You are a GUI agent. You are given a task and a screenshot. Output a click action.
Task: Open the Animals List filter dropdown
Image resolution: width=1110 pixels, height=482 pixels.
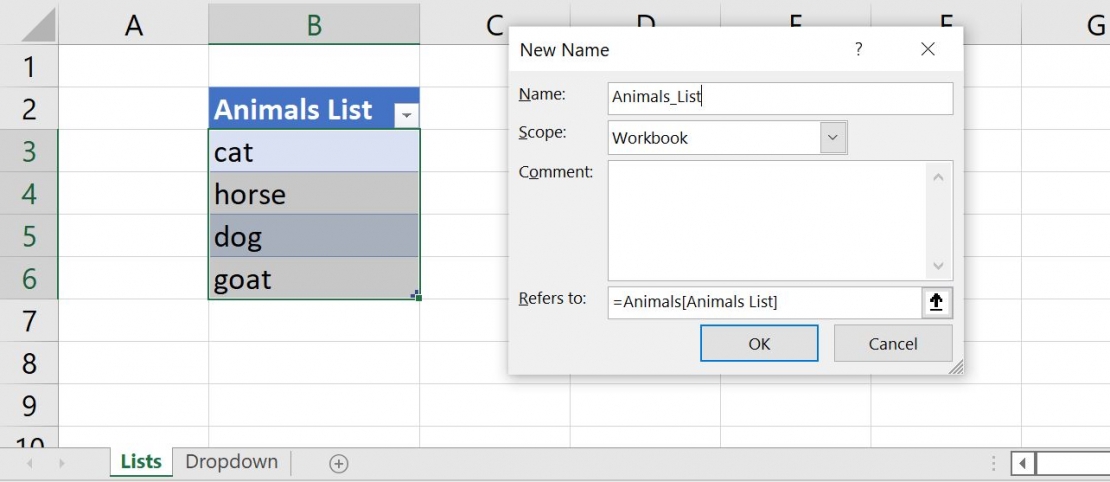(x=406, y=116)
